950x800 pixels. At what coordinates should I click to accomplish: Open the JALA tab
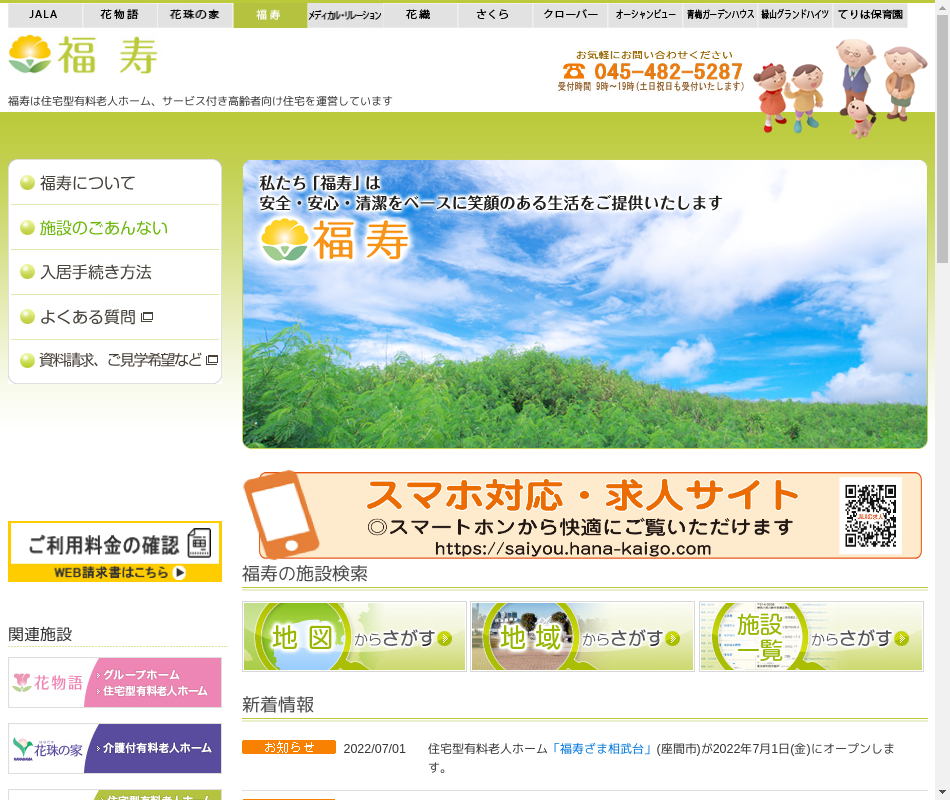click(x=44, y=15)
